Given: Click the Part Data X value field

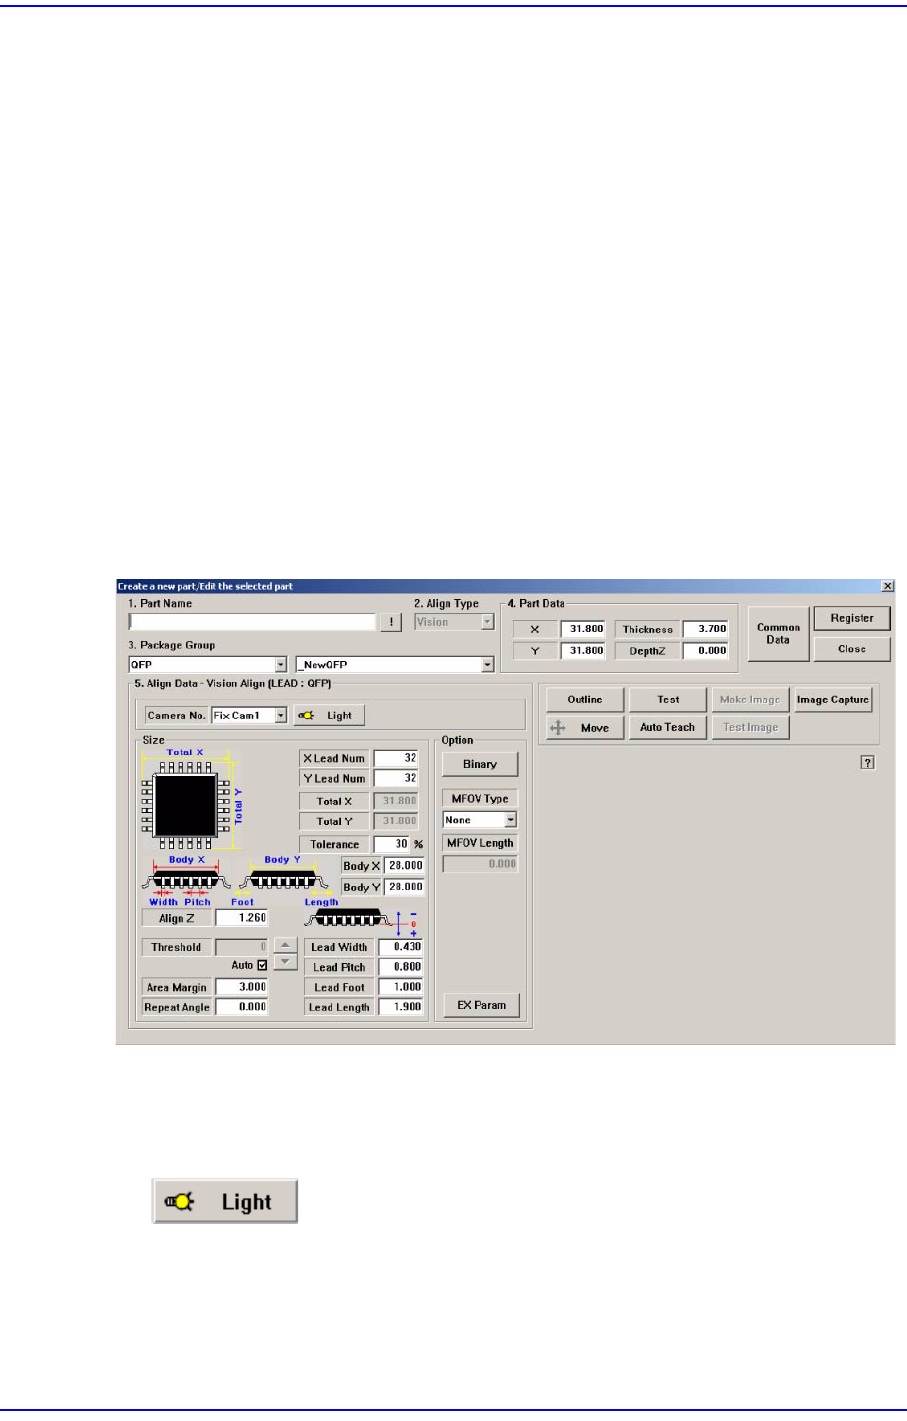Looking at the screenshot, I should (x=583, y=629).
